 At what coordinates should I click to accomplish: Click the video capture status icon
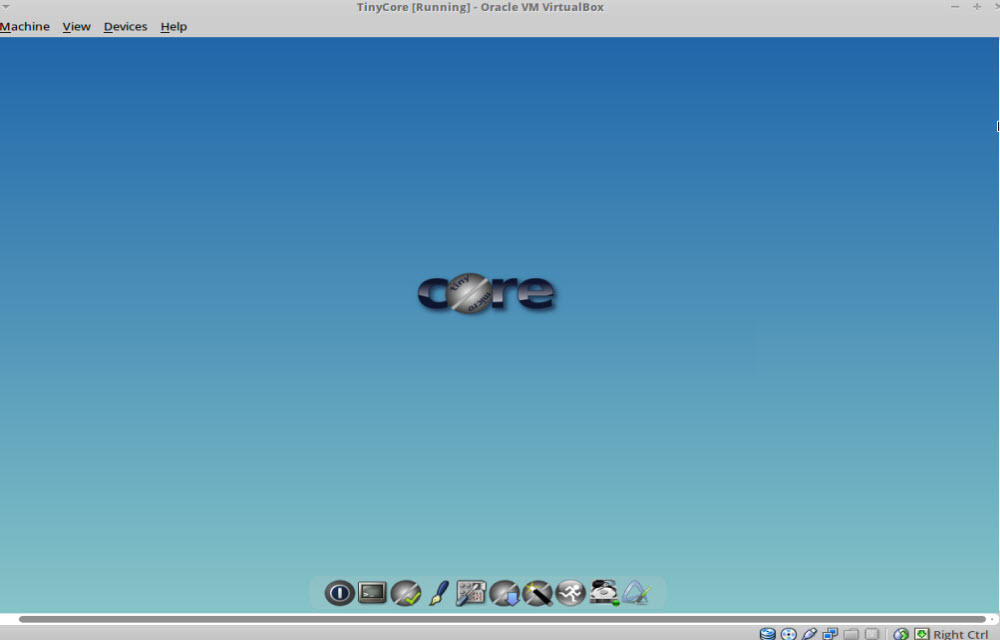(872, 634)
